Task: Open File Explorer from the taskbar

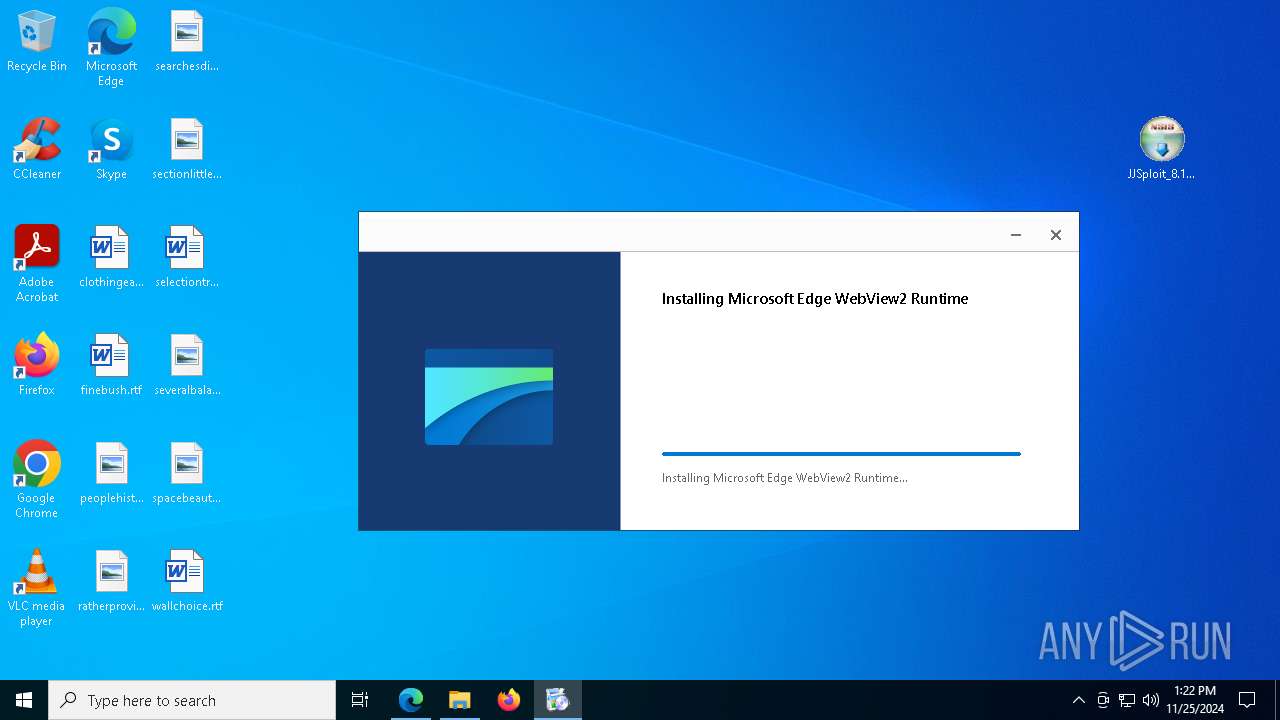Action: point(460,700)
